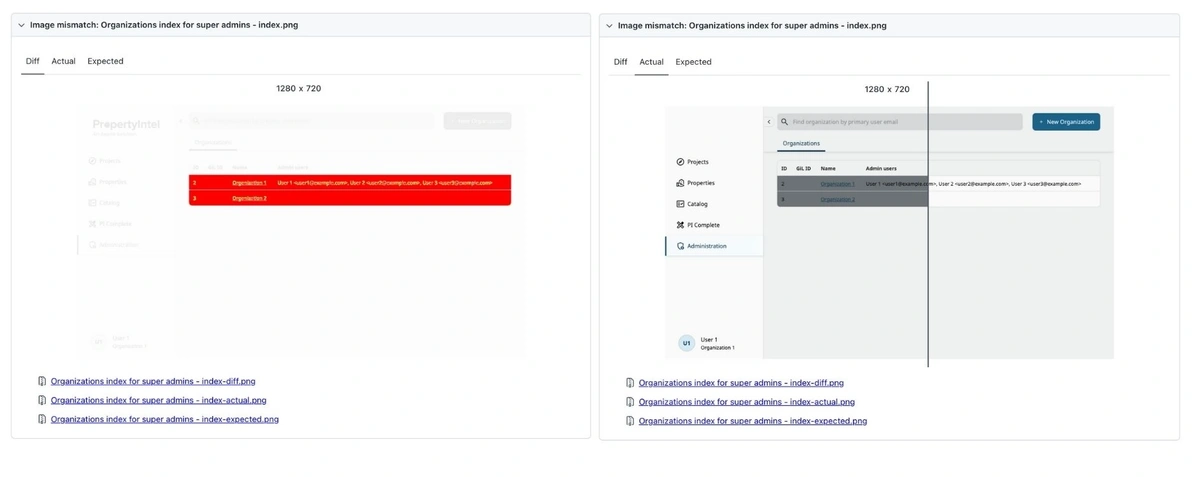
Task: Click New Organization button in right screenshot
Action: point(1066,122)
